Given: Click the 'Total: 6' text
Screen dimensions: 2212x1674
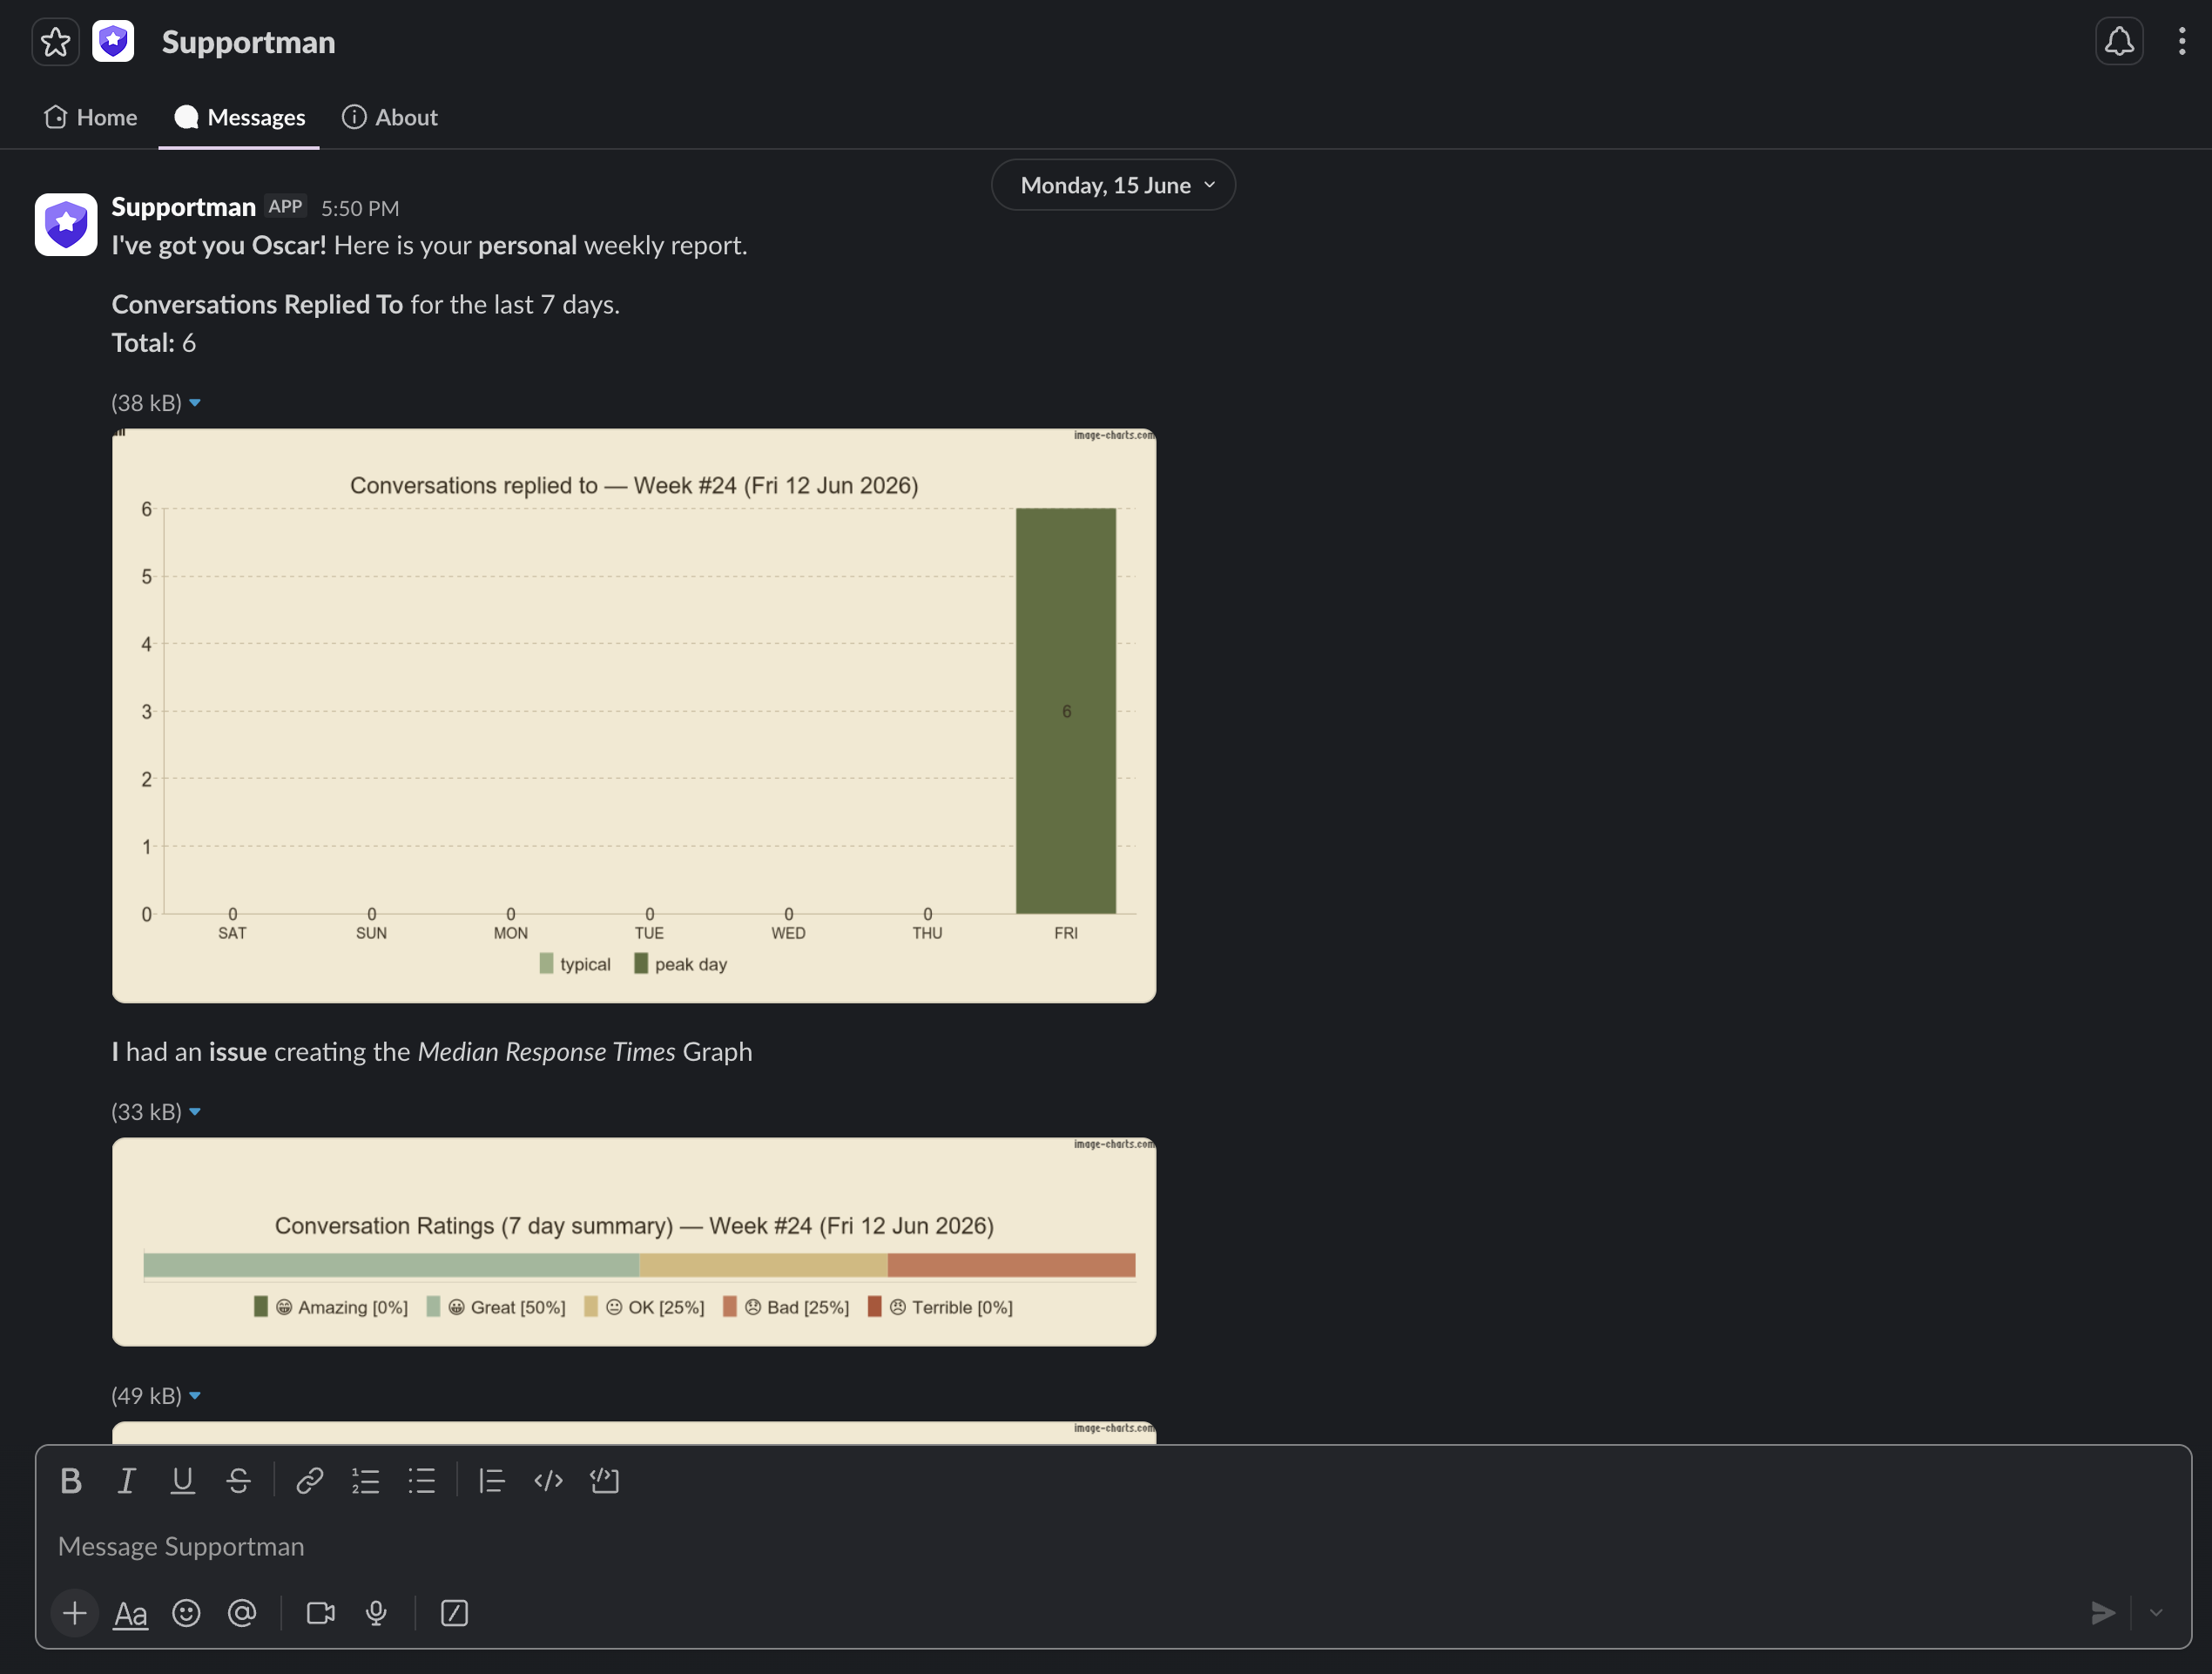Looking at the screenshot, I should pyautogui.click(x=154, y=343).
